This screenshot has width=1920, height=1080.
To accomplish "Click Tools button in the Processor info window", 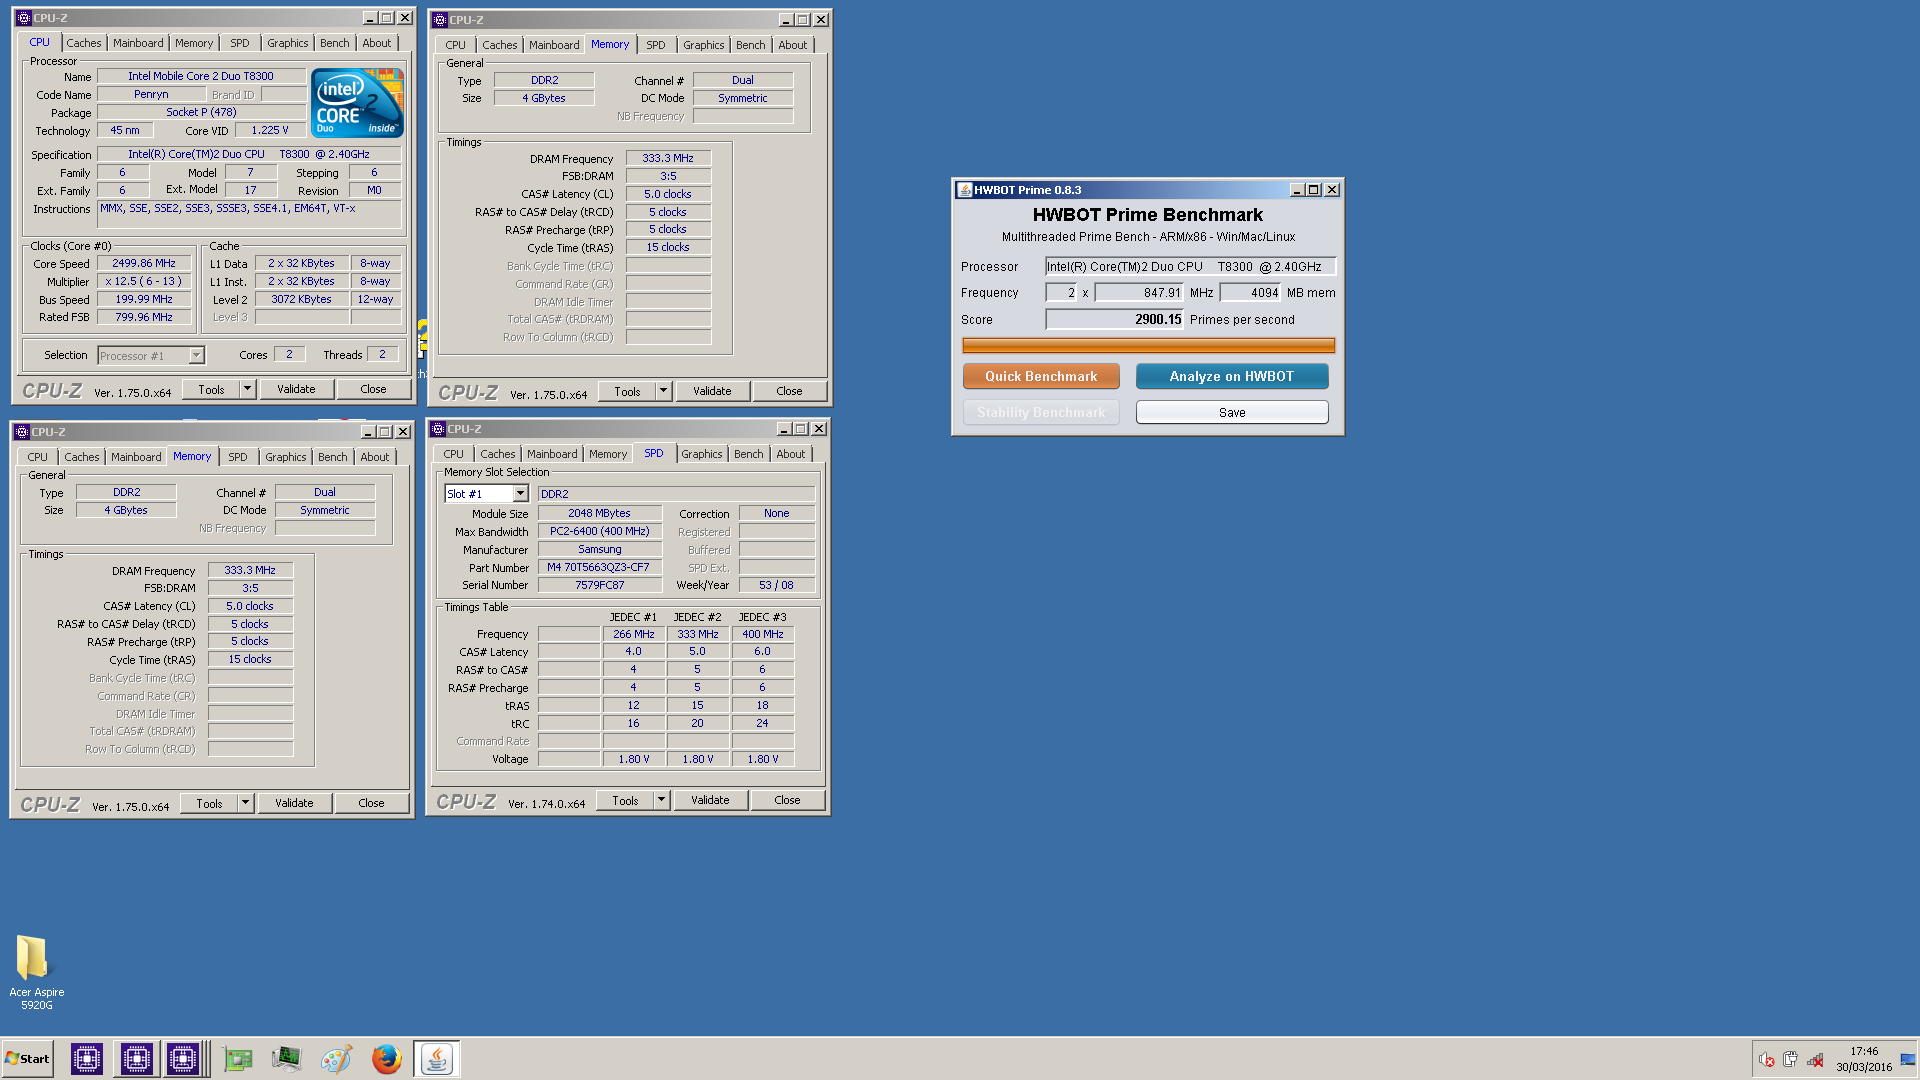I will point(211,389).
